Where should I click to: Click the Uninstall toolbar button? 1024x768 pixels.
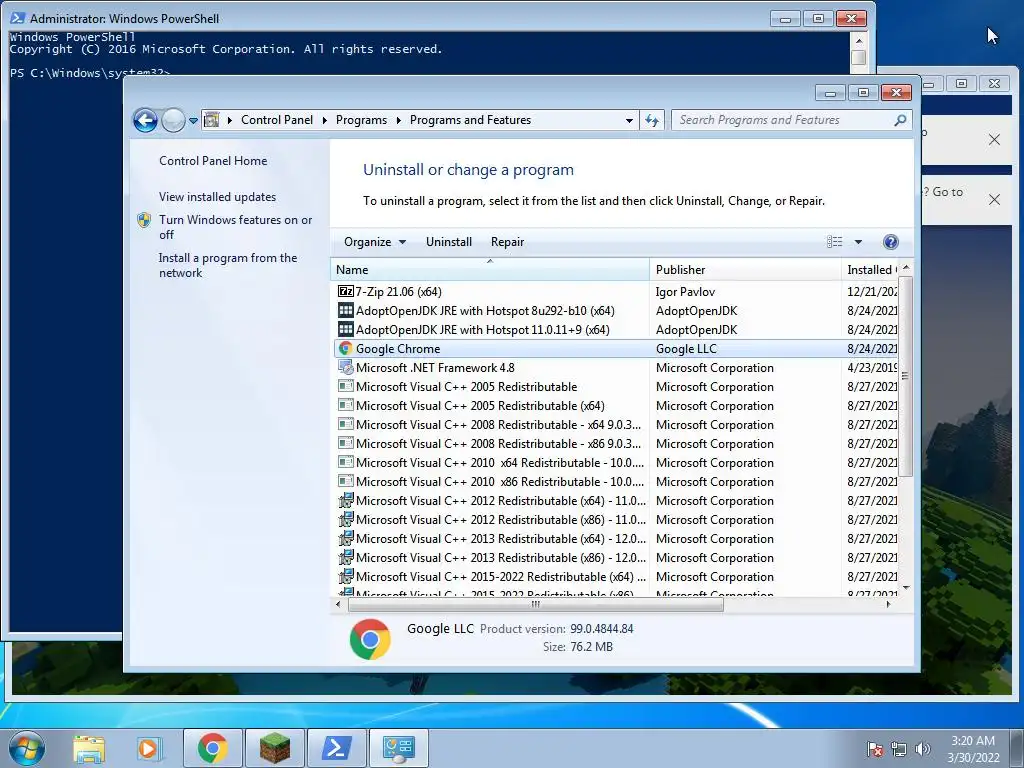(449, 242)
